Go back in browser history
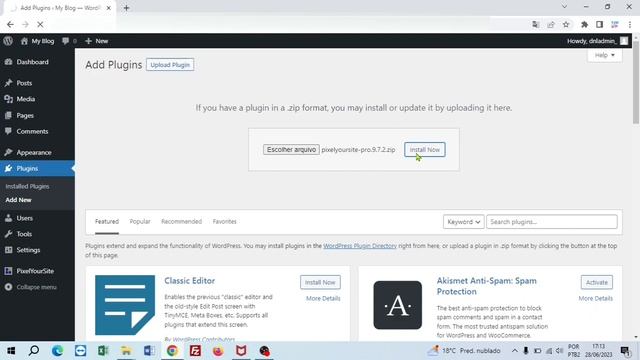This screenshot has height=360, width=640. click(x=10, y=24)
